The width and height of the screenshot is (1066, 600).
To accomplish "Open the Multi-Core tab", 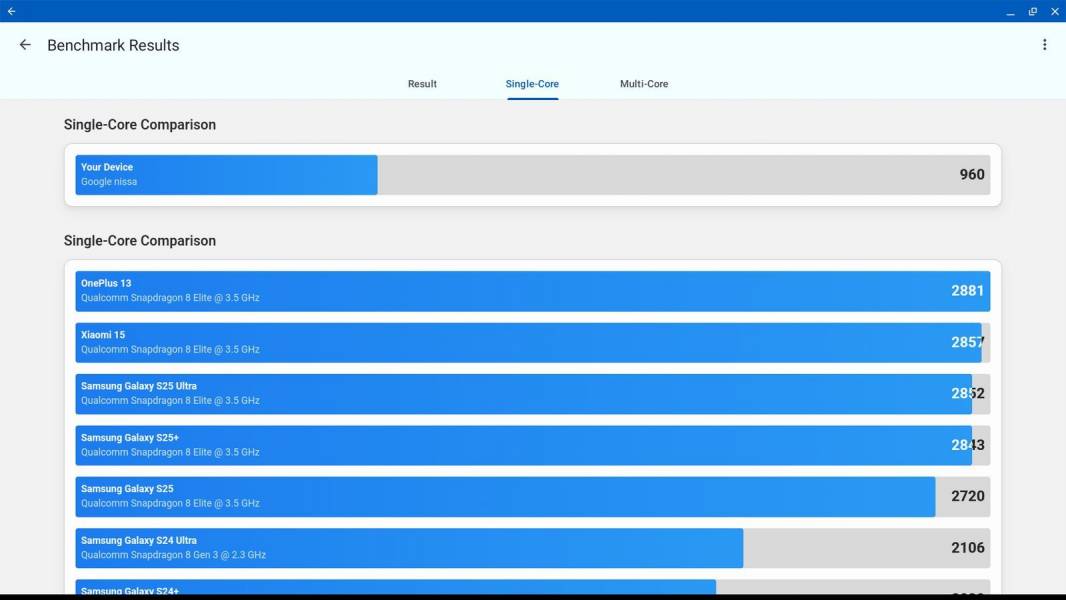I will (644, 84).
